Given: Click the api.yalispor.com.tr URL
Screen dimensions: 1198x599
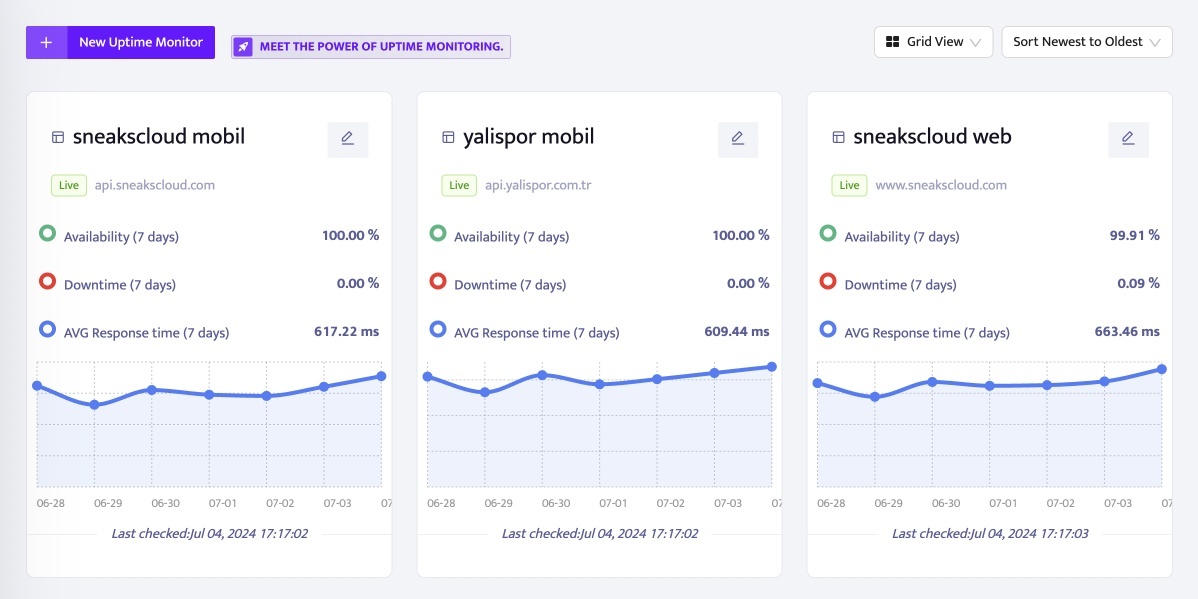Looking at the screenshot, I should (538, 185).
